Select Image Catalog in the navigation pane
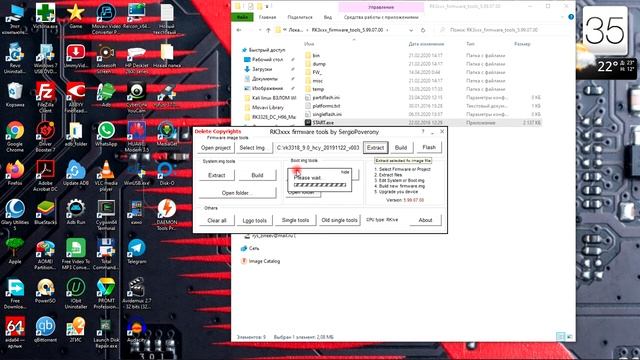Image resolution: width=640 pixels, height=360 pixels. pos(264,261)
